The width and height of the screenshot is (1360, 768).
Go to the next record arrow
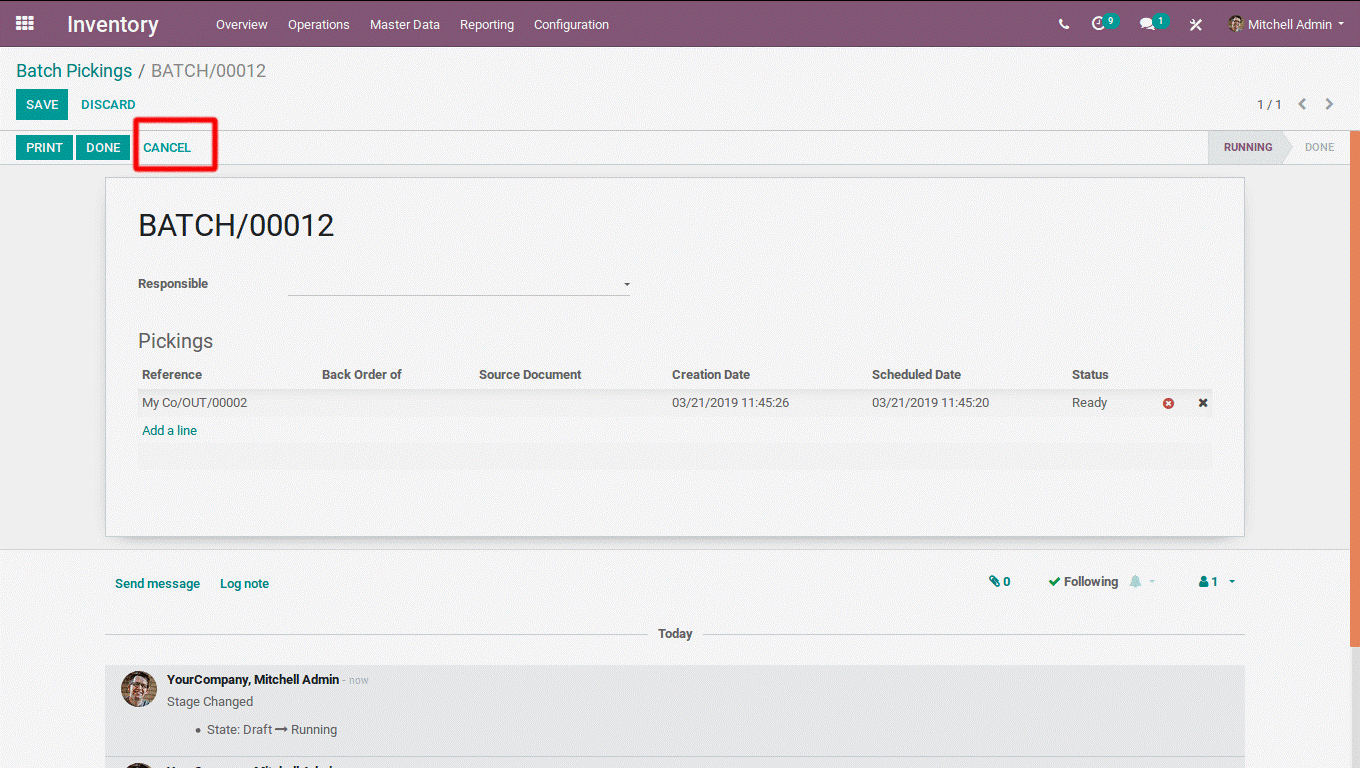click(x=1329, y=104)
